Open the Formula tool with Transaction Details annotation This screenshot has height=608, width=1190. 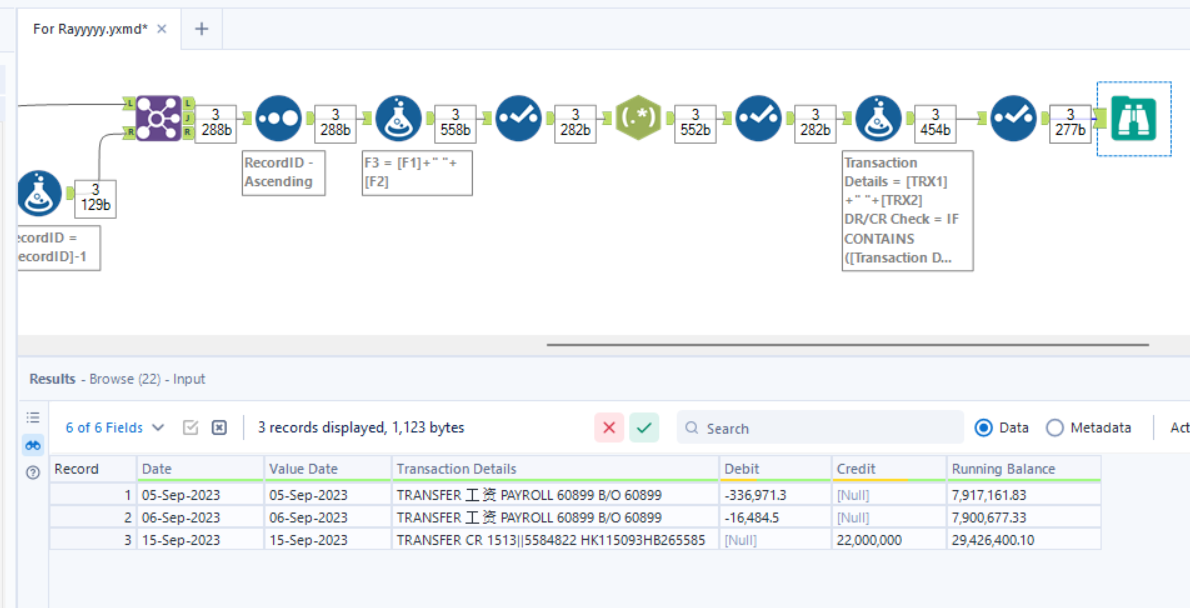[x=878, y=117]
